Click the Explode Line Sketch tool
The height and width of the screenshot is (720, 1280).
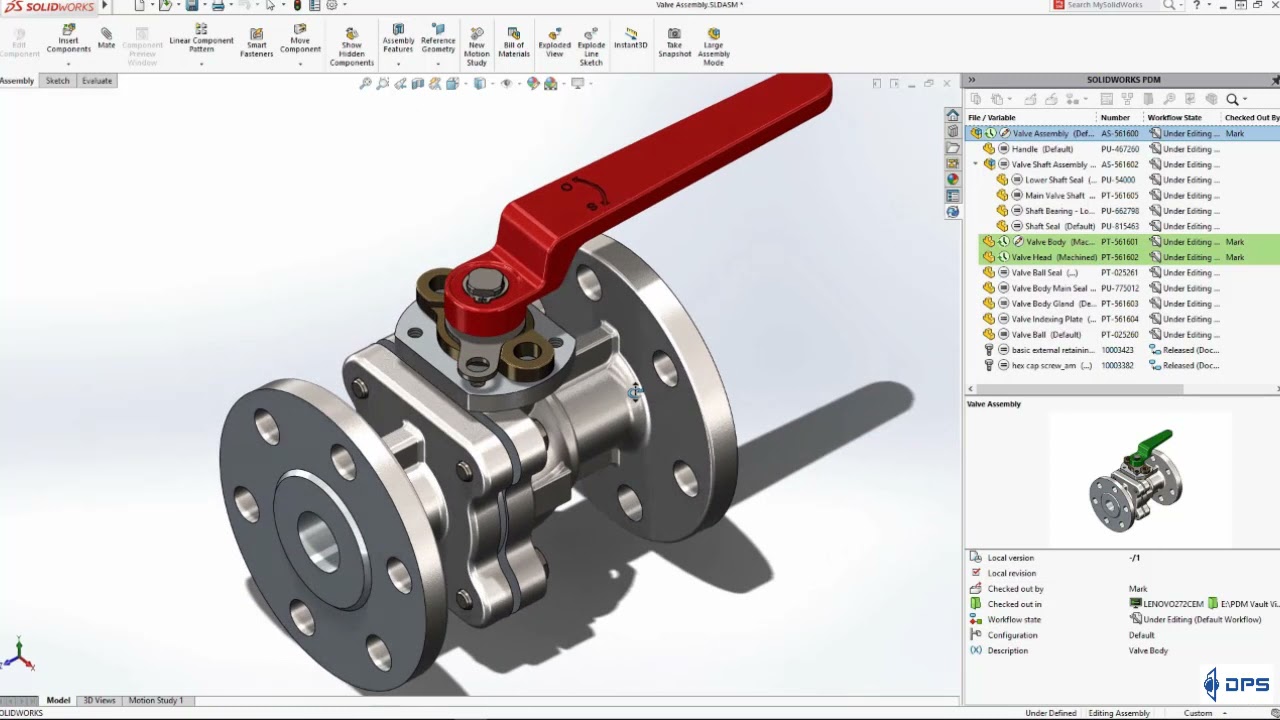(x=591, y=47)
